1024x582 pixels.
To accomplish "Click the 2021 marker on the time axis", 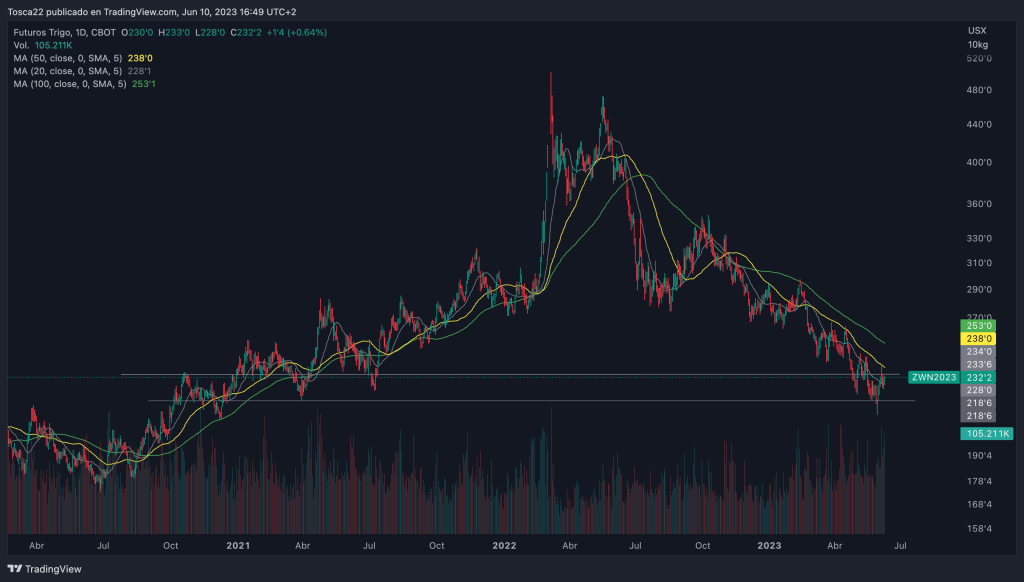I will pos(238,546).
